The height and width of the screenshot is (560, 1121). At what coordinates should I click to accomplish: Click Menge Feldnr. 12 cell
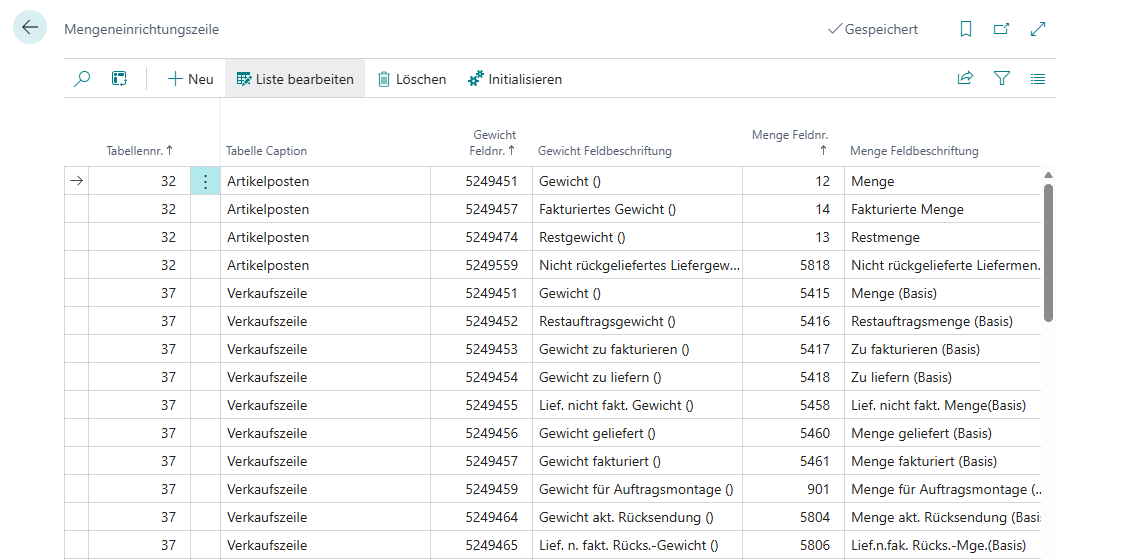(x=794, y=182)
